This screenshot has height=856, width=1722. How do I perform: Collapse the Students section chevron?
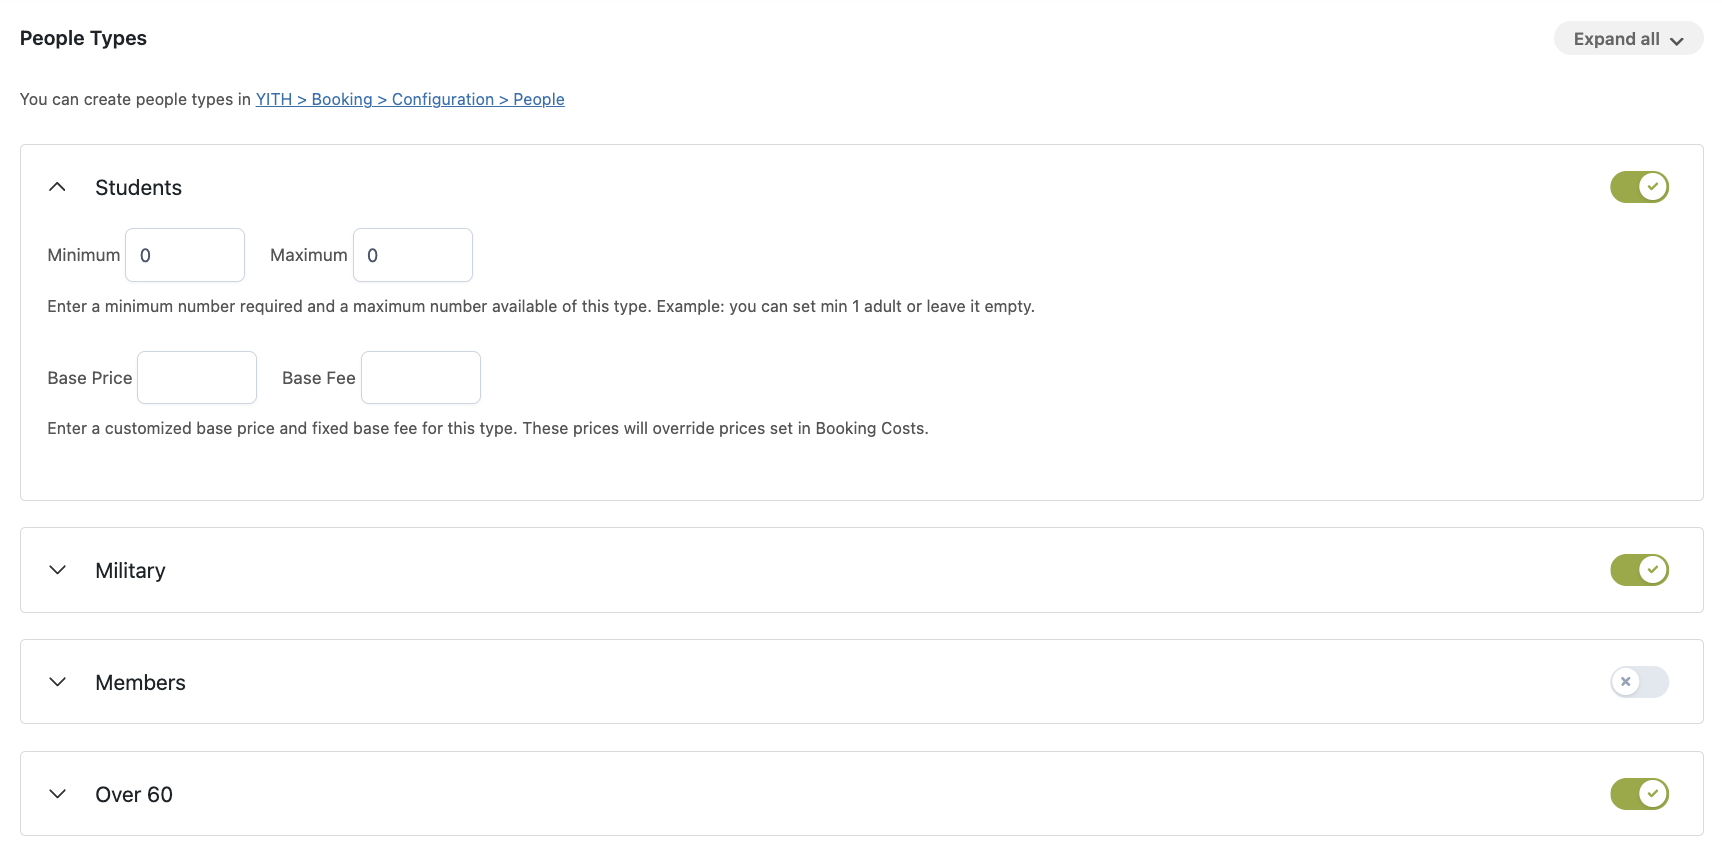click(58, 187)
